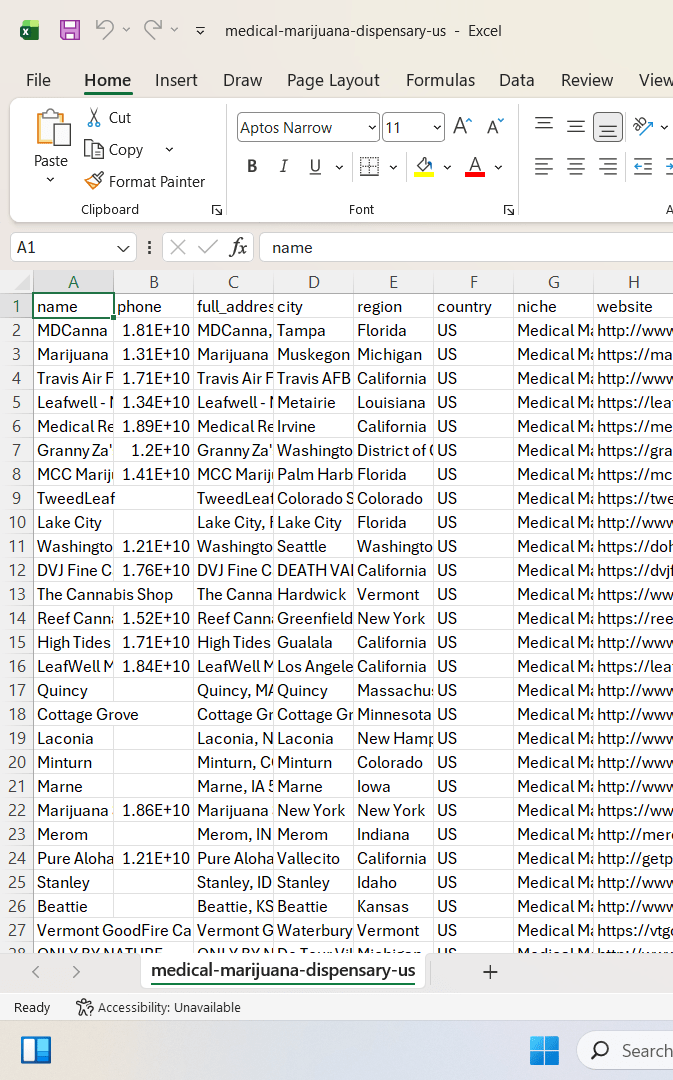The height and width of the screenshot is (1080, 673).
Task: Open the Clipboard dialog launcher
Action: tap(217, 210)
